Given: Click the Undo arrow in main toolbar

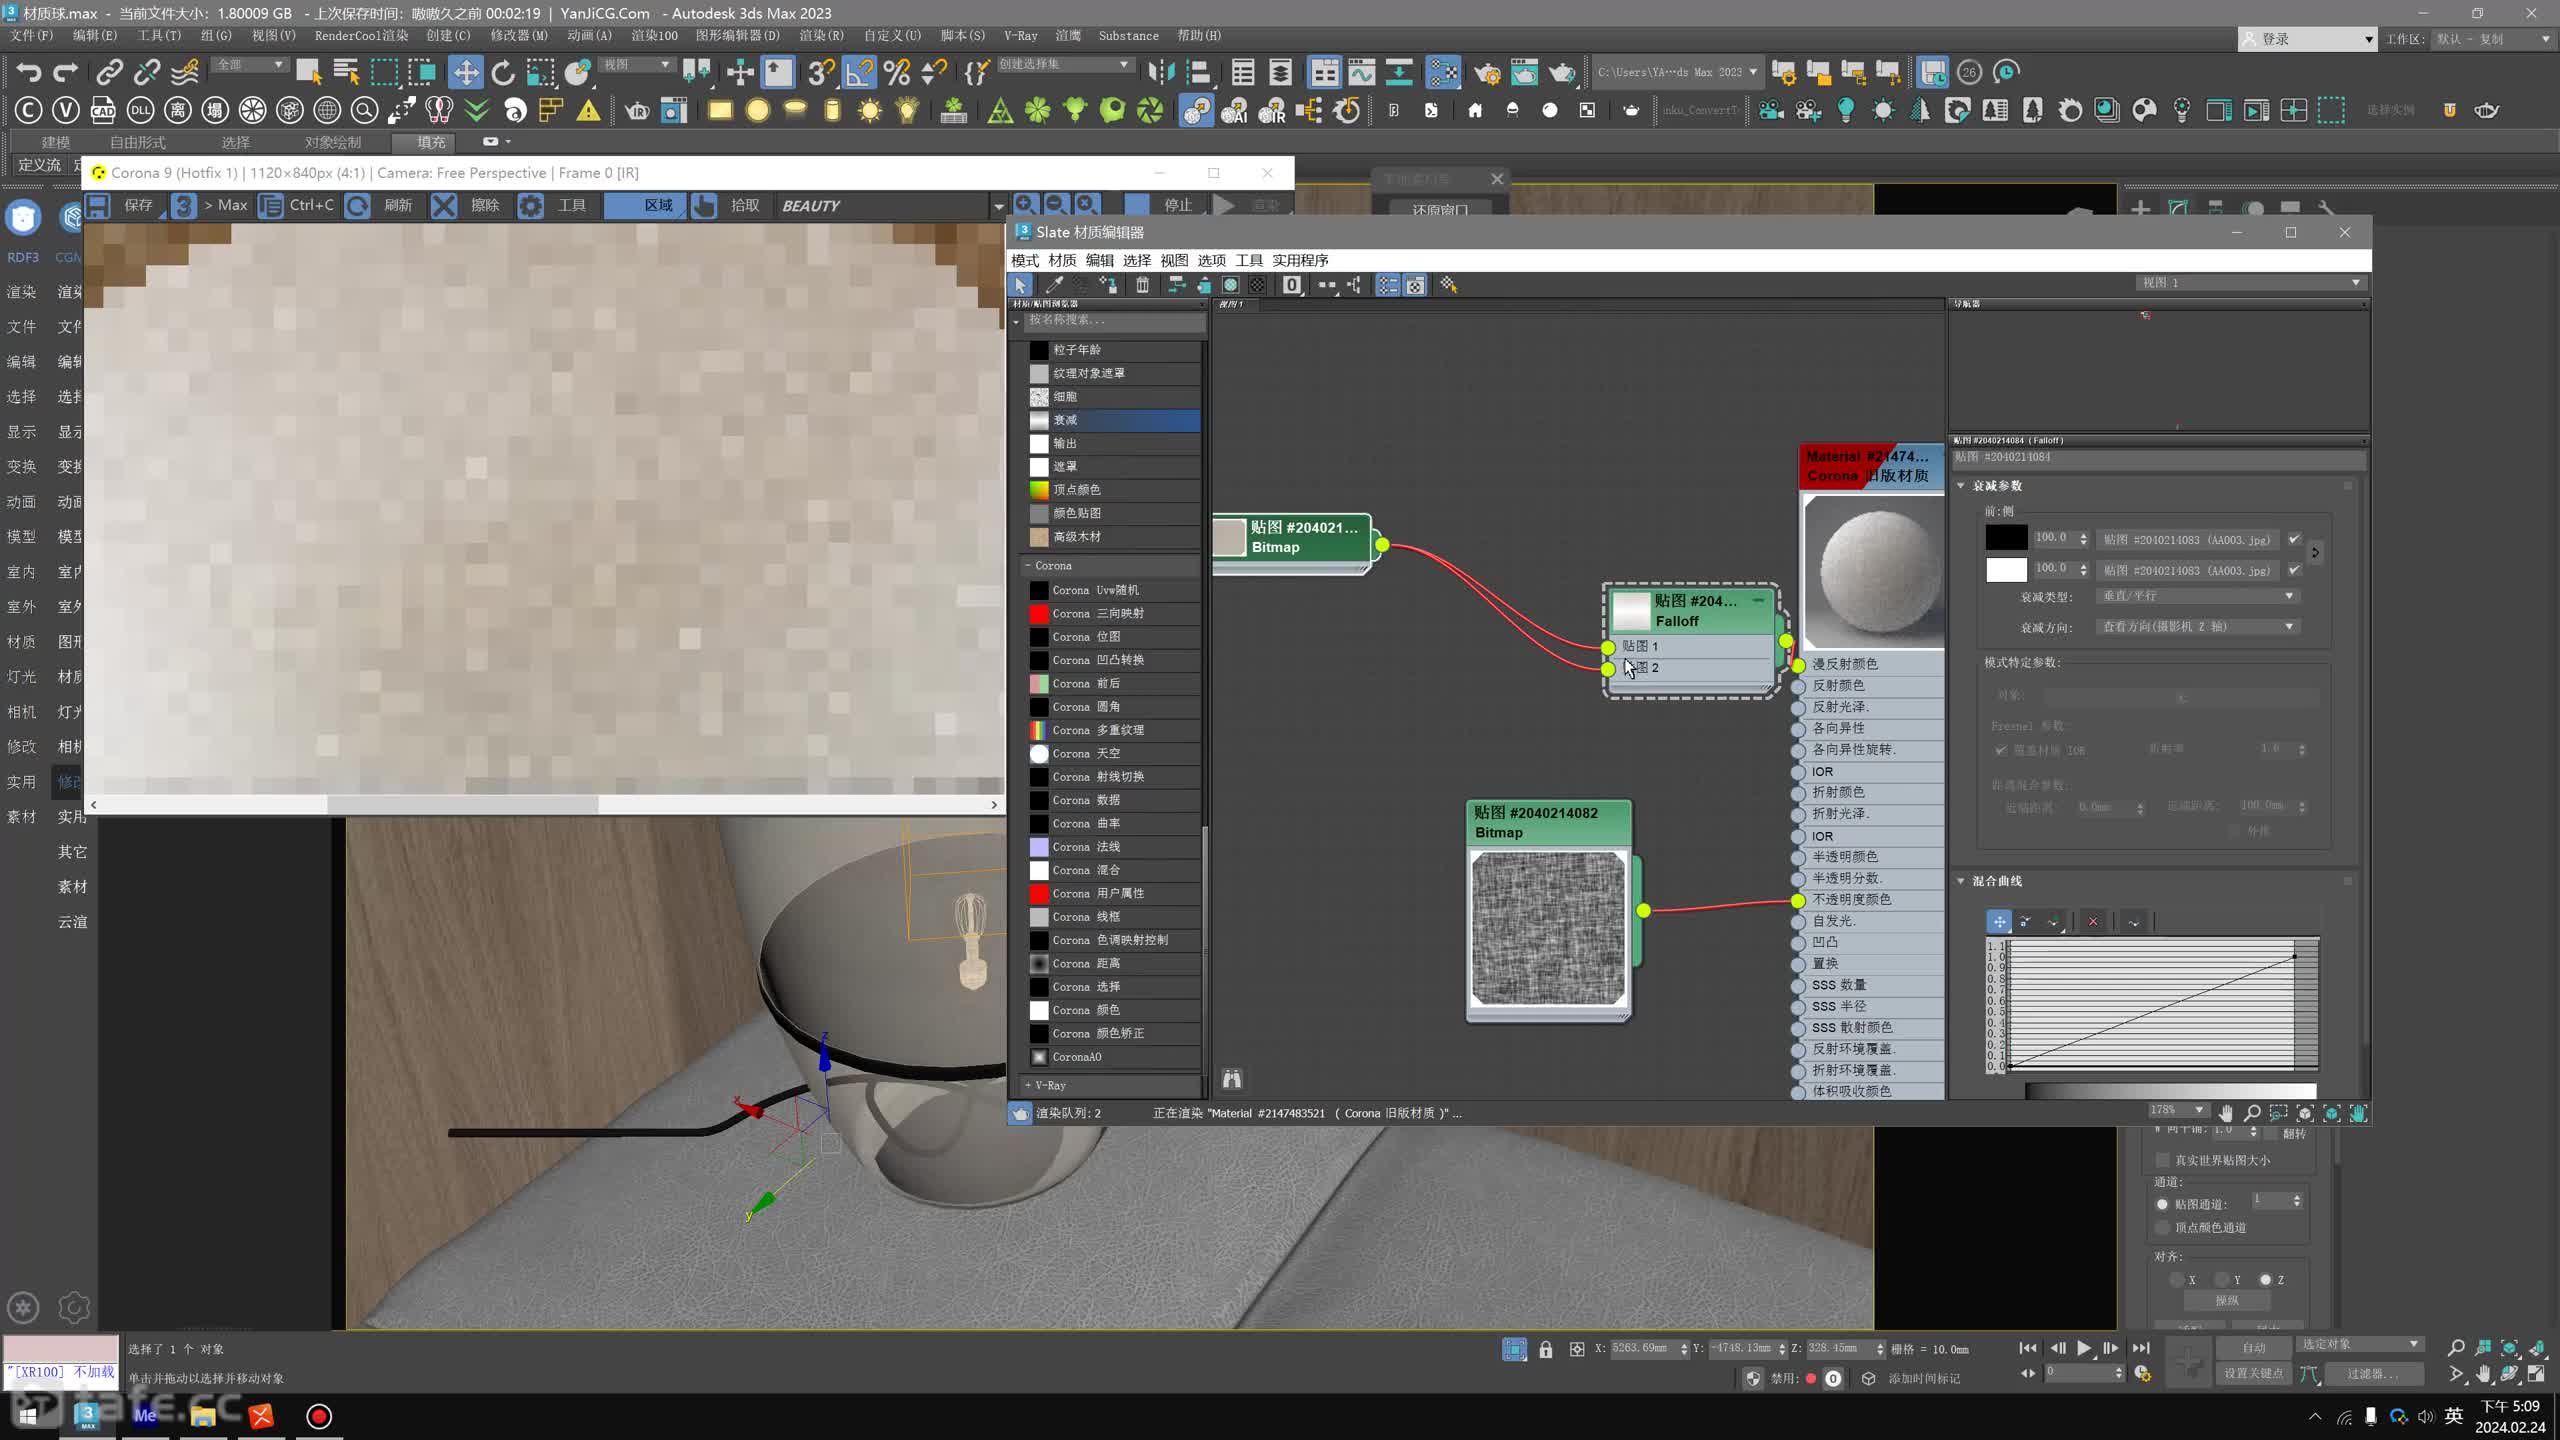Looking at the screenshot, I should (x=29, y=72).
